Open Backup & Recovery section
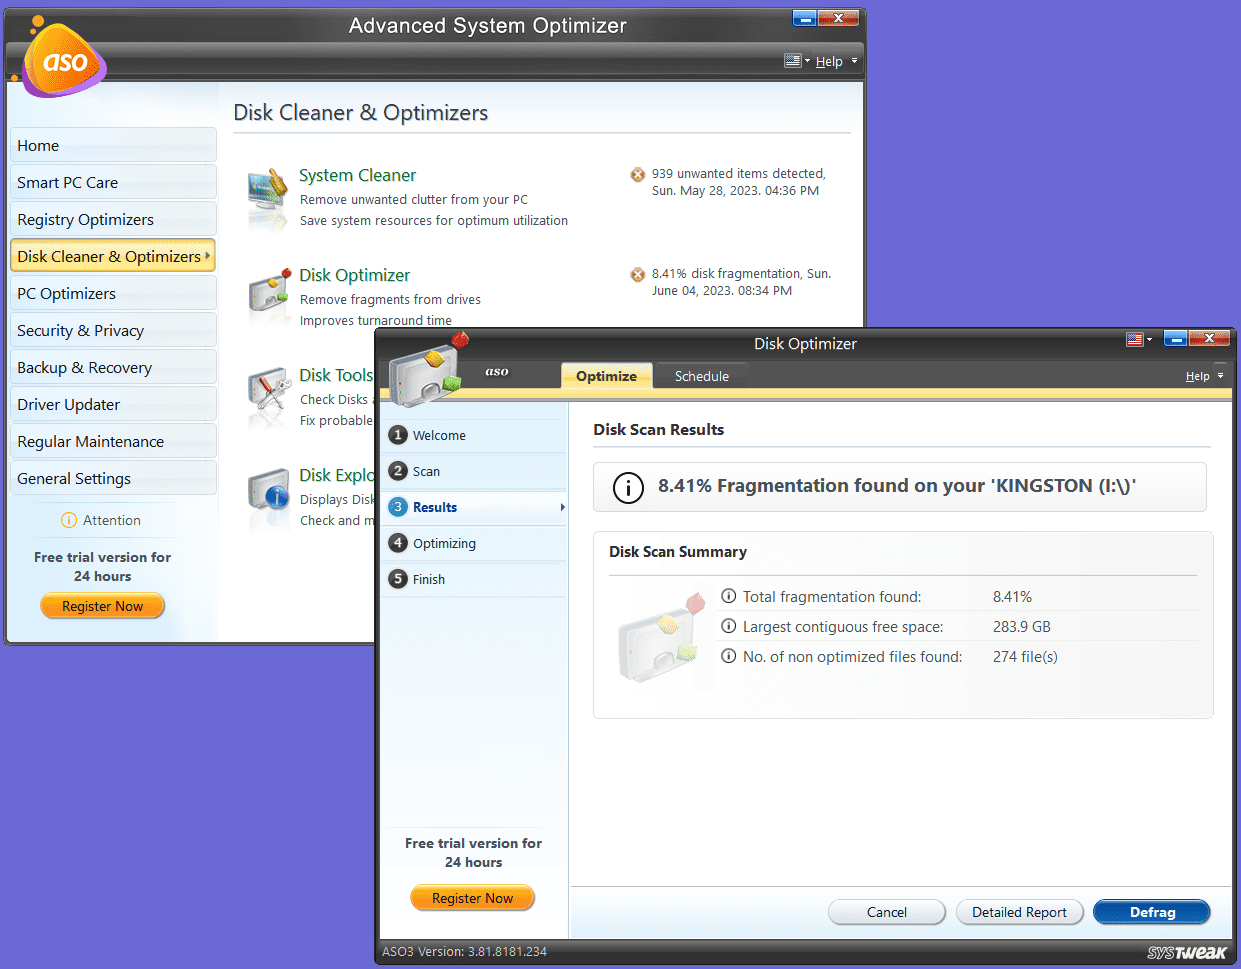This screenshot has height=969, width=1241. tap(113, 367)
